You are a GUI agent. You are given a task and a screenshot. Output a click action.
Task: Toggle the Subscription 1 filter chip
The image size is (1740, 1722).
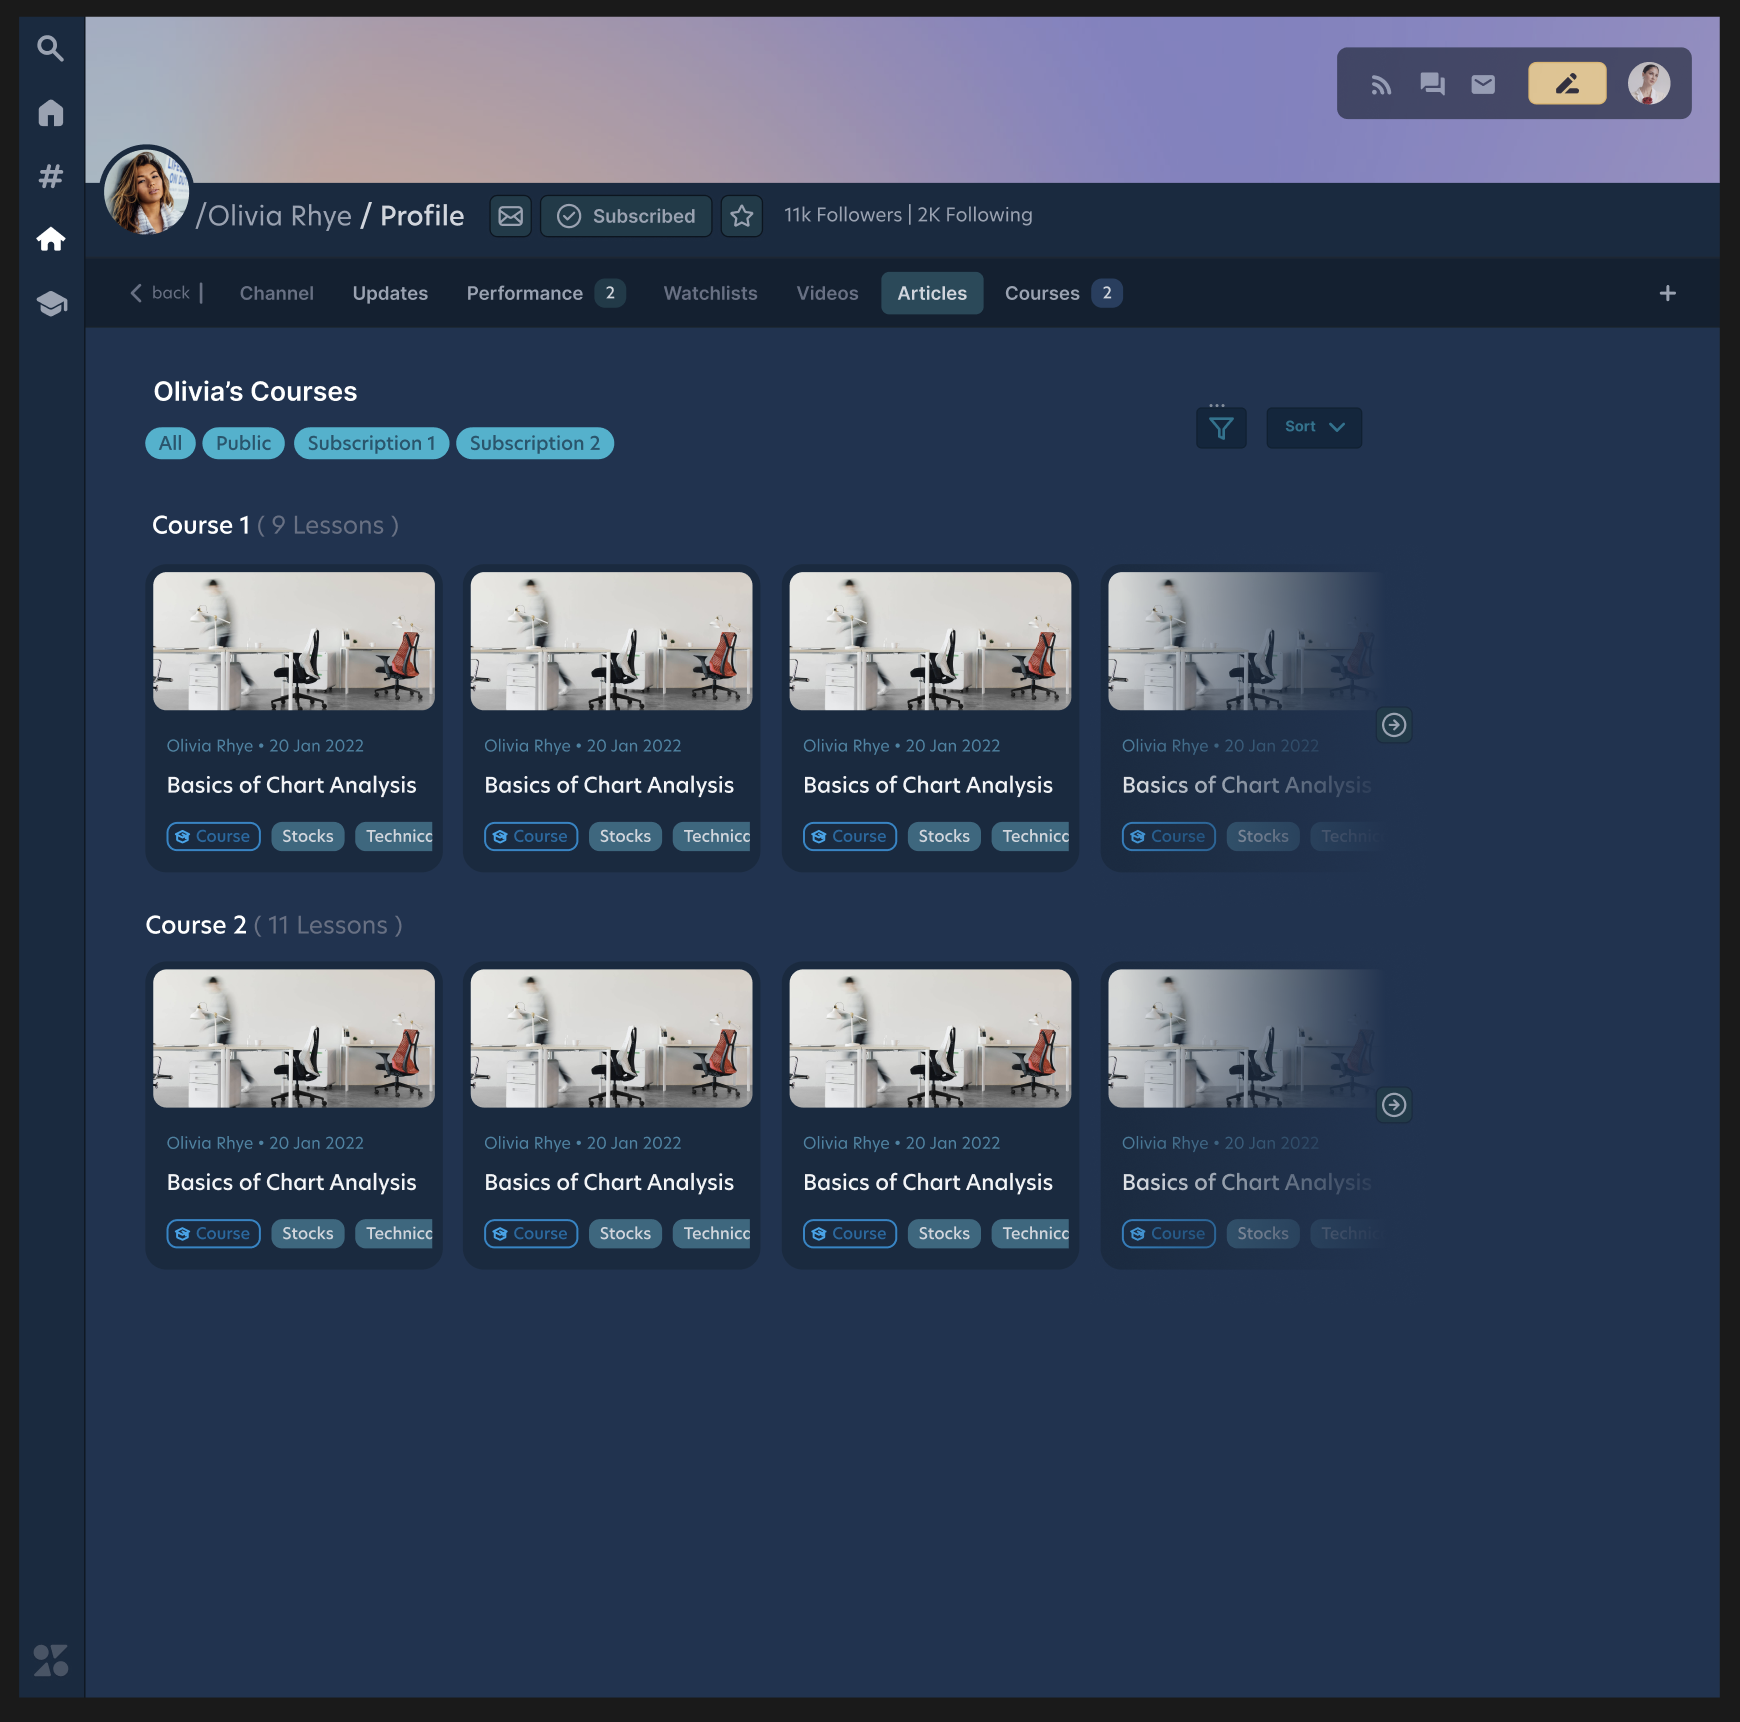(x=371, y=443)
